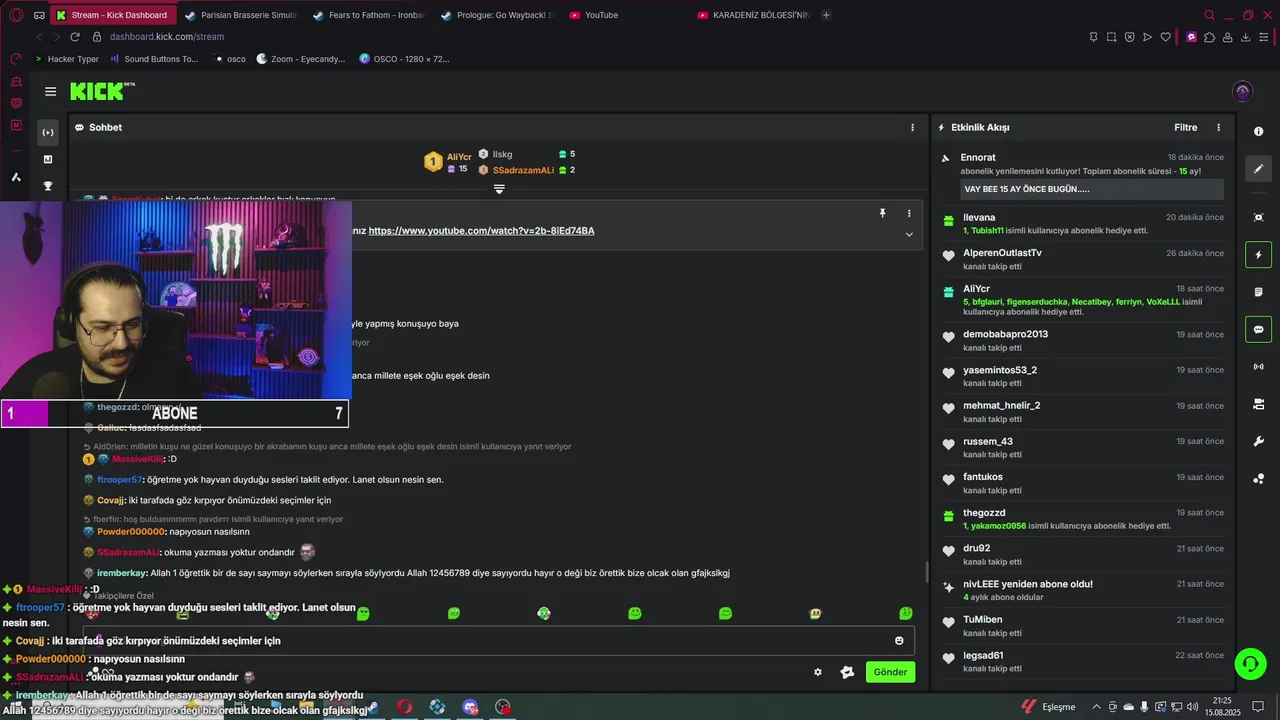Open browser extensions puzzle icon
The width and height of the screenshot is (1280, 720).
[x=1209, y=37]
